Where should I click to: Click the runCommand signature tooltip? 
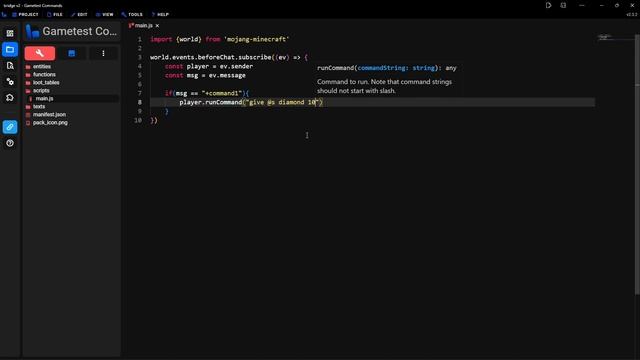coord(387,68)
